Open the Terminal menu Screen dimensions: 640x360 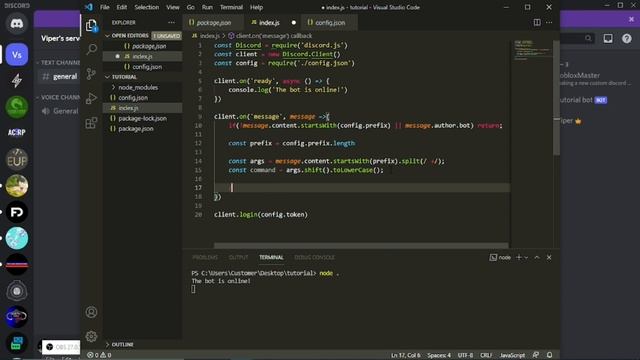(x=231, y=7)
